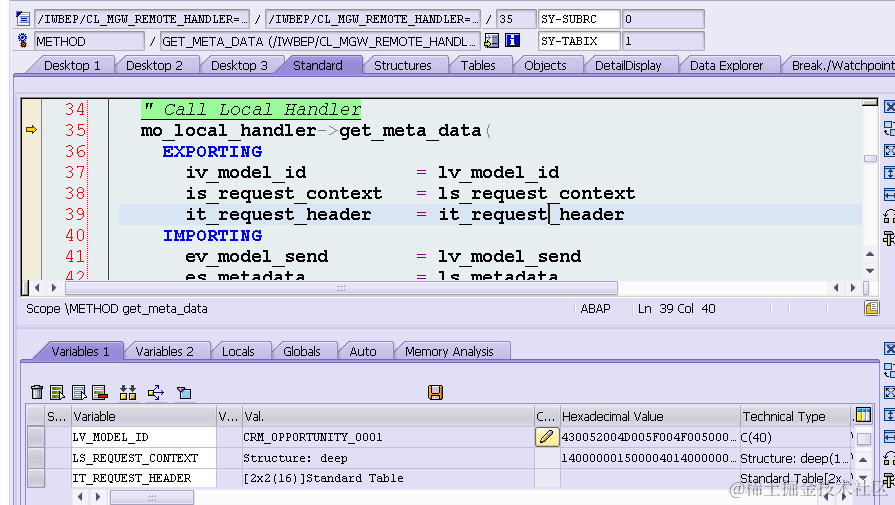Viewport: 895px width, 505px height.
Task: Click pencil change icon for LV_MODEL_ID
Action: click(x=546, y=437)
